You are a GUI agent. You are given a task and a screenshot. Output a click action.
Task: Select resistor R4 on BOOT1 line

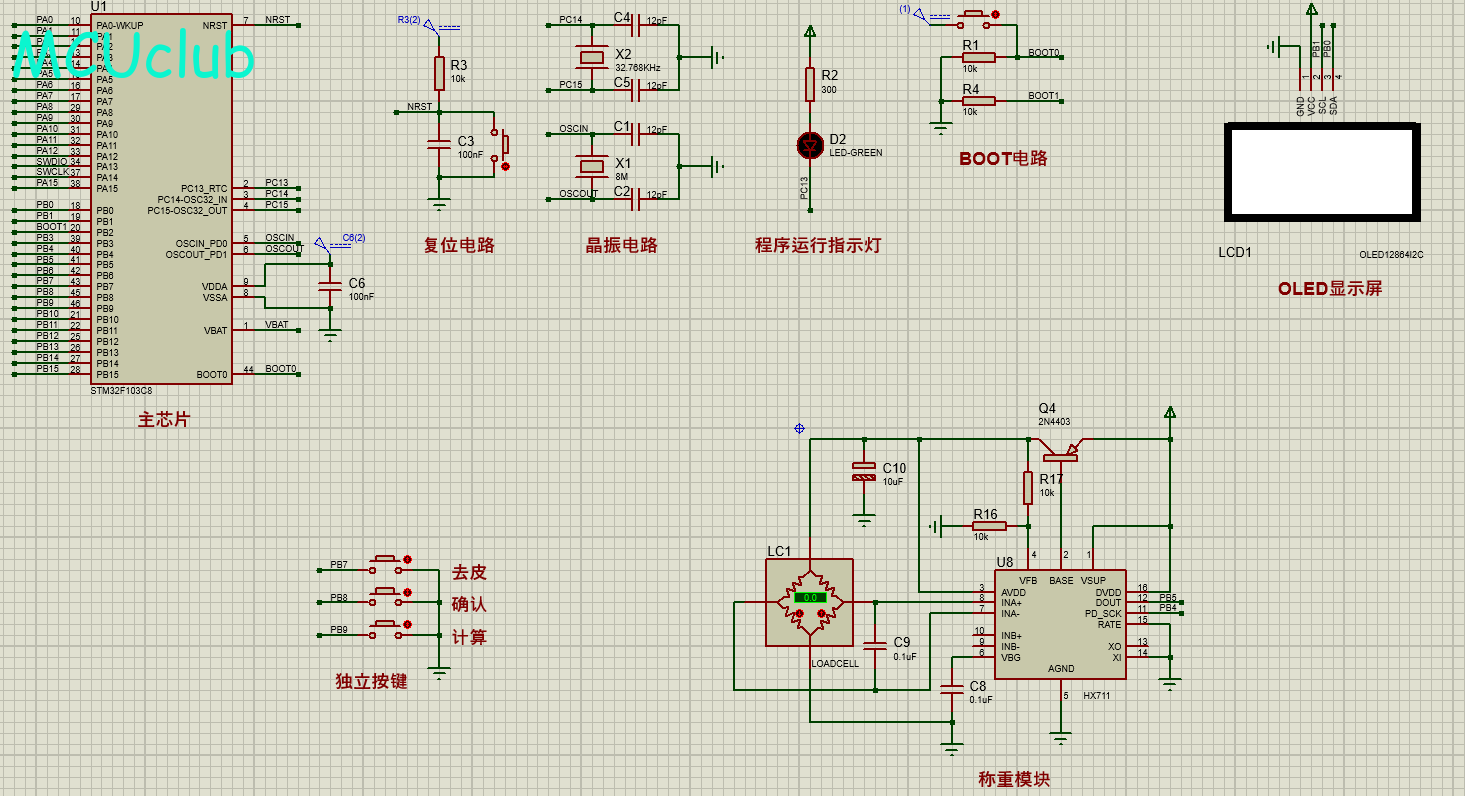click(978, 100)
